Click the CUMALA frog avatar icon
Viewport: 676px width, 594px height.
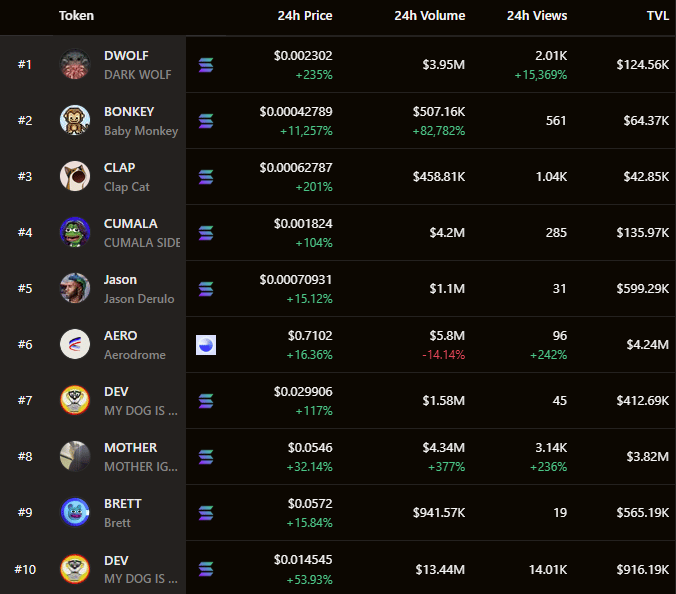point(75,232)
